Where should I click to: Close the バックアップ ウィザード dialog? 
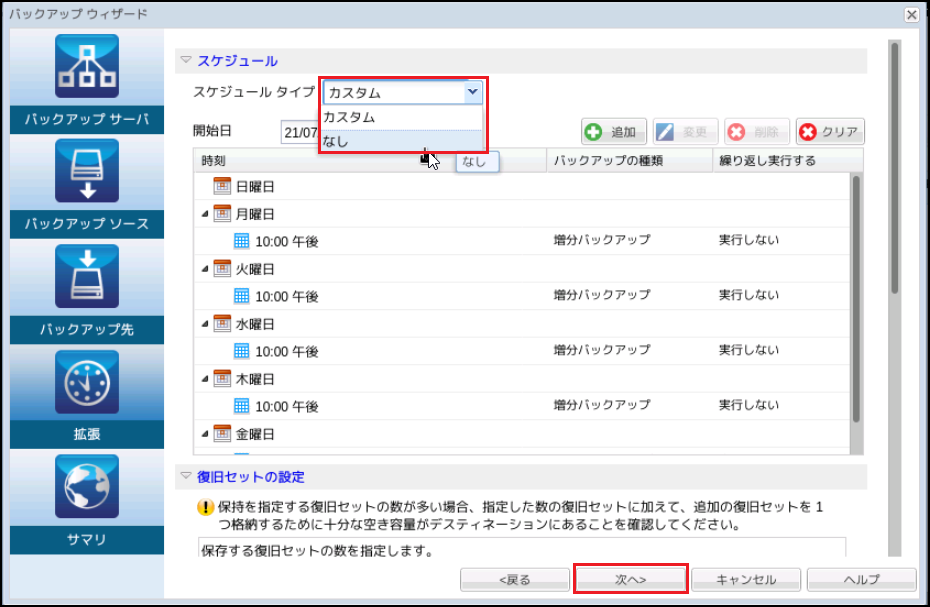[912, 14]
